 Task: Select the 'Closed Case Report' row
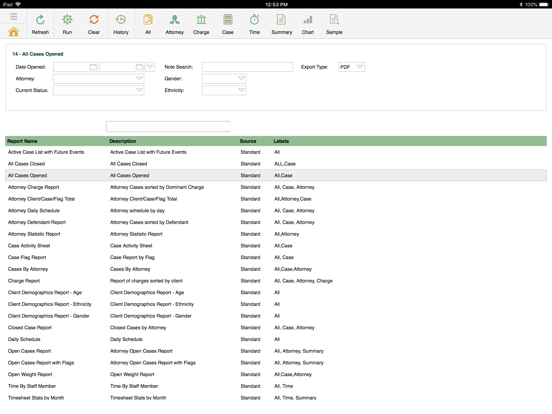(x=276, y=327)
